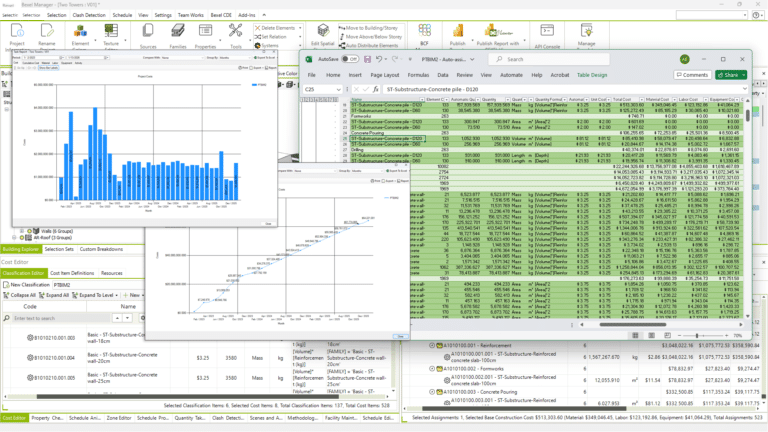Collapse the A1010100.002 Formworks row
The width and height of the screenshot is (768, 432).
(x=432, y=369)
